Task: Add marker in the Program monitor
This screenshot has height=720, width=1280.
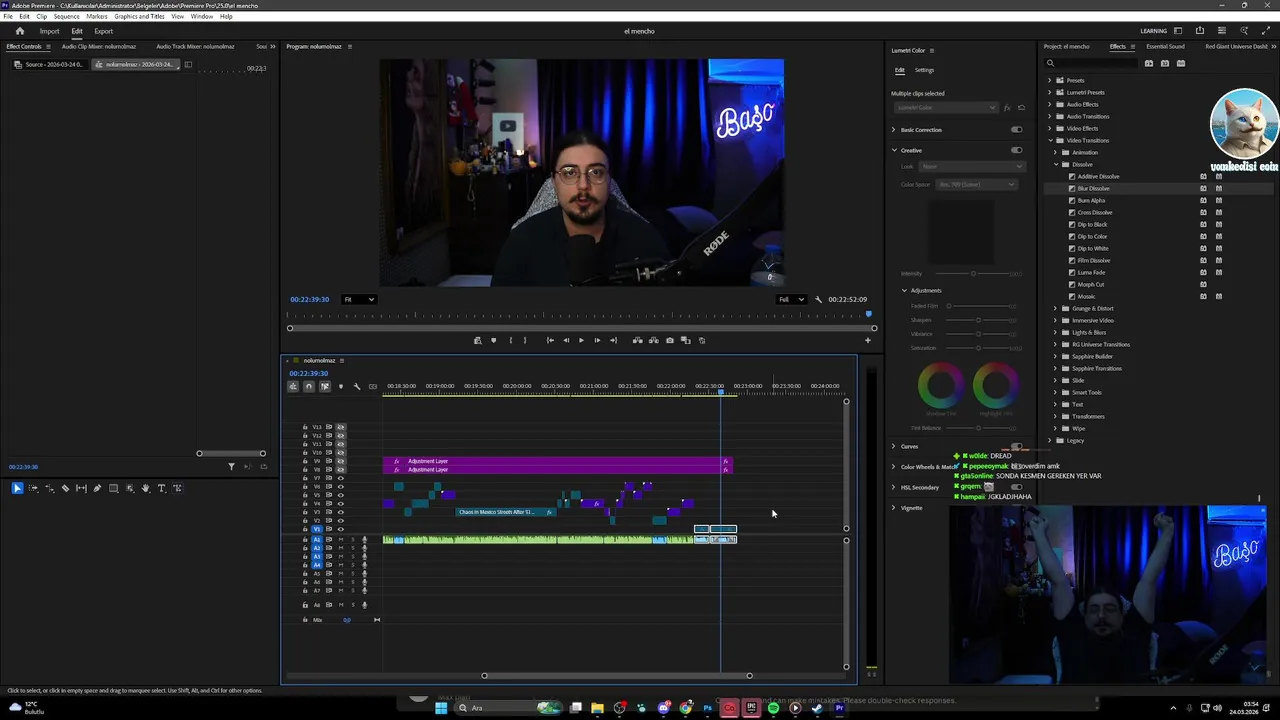Action: point(493,340)
